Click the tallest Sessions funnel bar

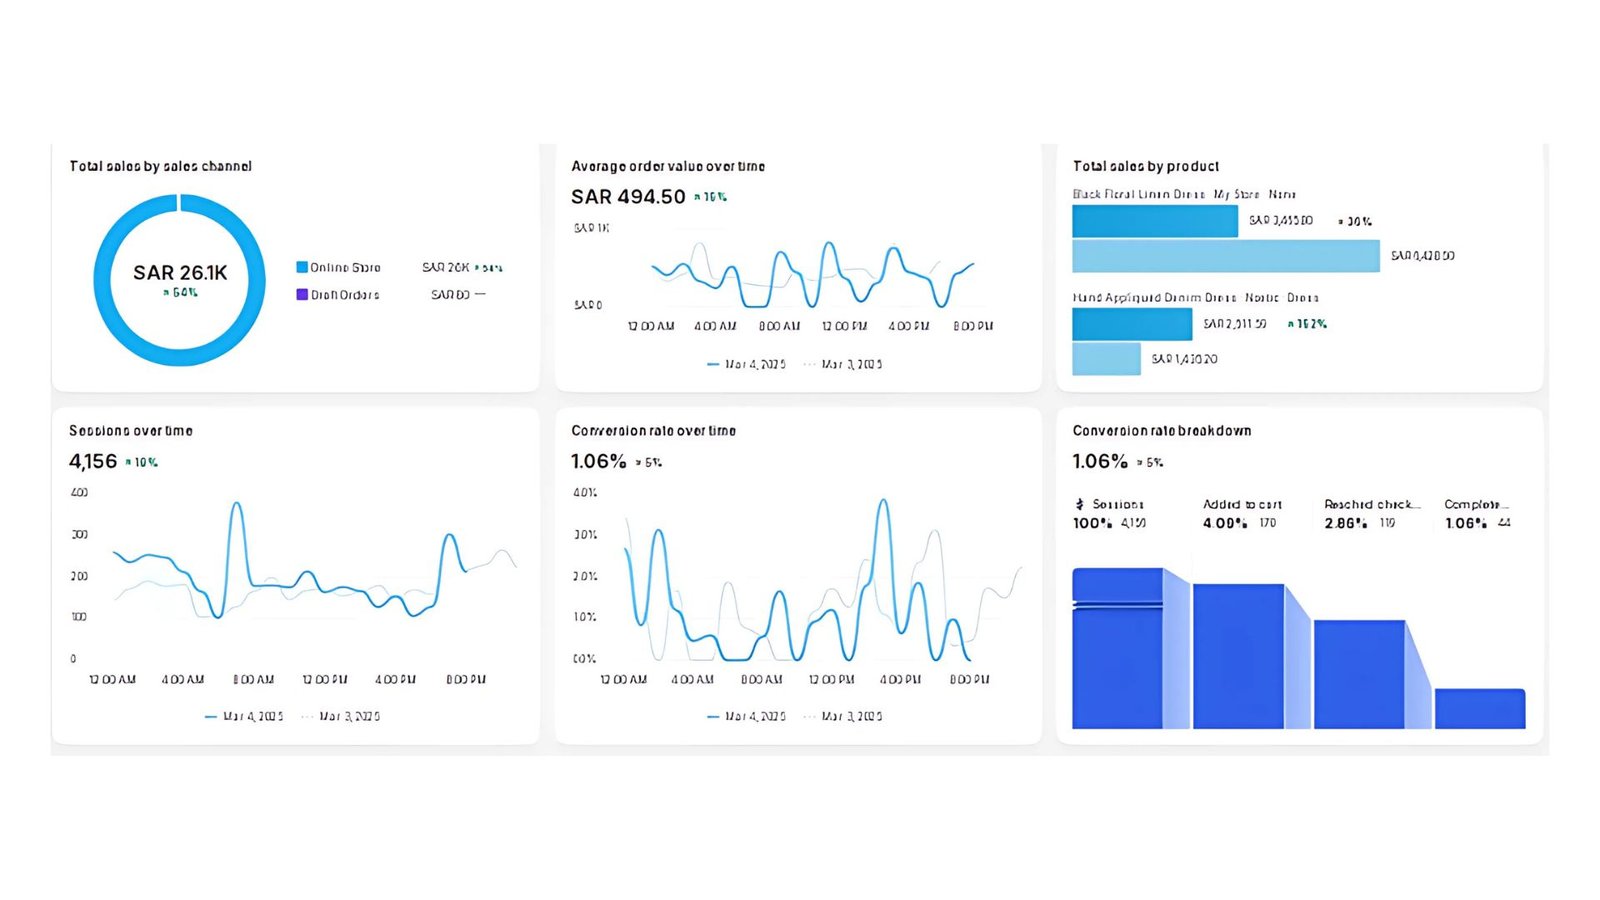click(1117, 648)
